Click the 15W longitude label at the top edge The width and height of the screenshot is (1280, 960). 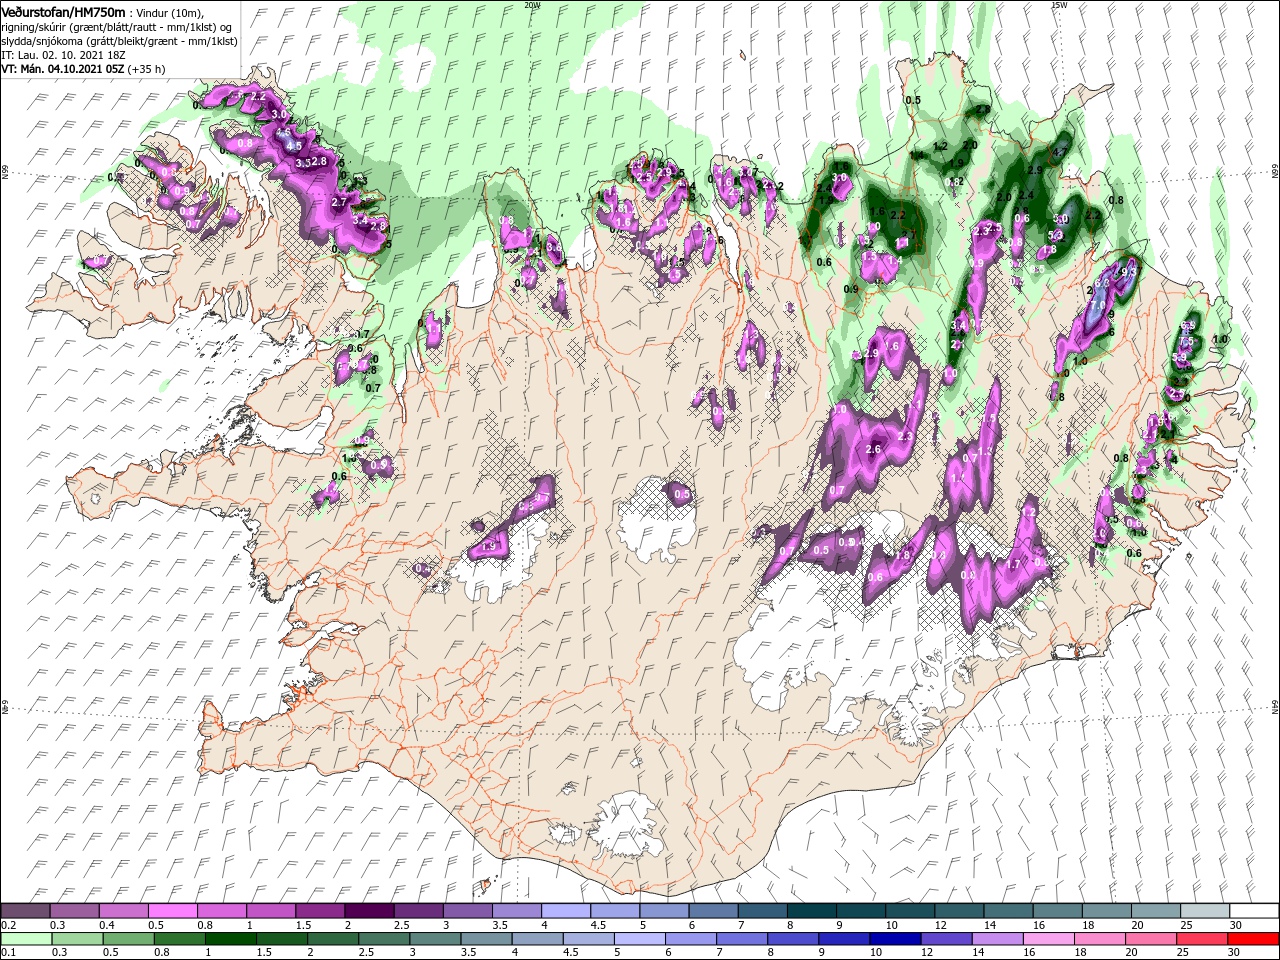click(1059, 5)
